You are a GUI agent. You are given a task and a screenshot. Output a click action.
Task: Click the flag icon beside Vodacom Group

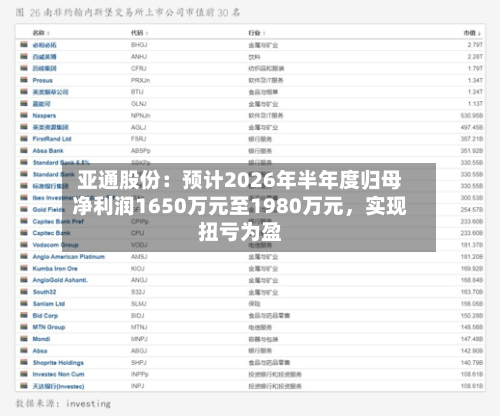[x=24, y=244]
